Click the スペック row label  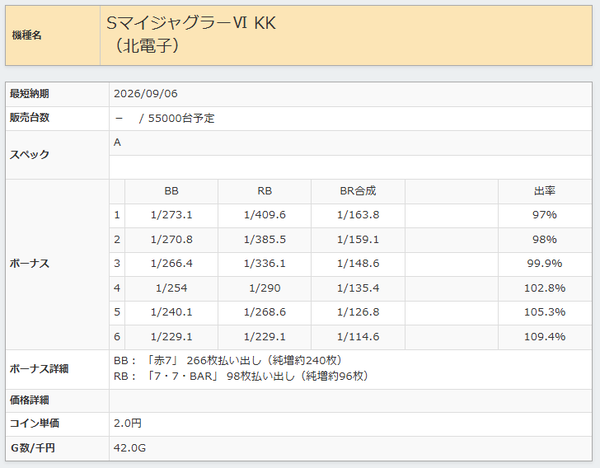pyautogui.click(x=29, y=155)
